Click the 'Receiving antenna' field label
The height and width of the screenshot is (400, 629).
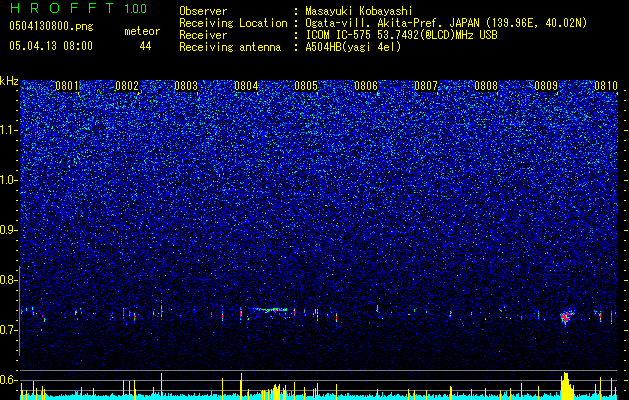click(230, 47)
